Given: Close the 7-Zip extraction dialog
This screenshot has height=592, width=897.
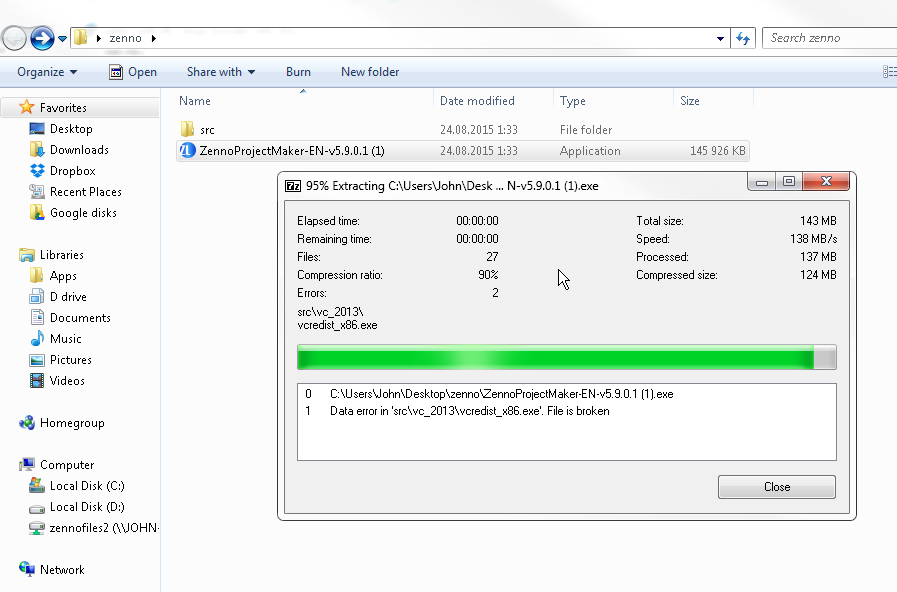Looking at the screenshot, I should (x=826, y=181).
